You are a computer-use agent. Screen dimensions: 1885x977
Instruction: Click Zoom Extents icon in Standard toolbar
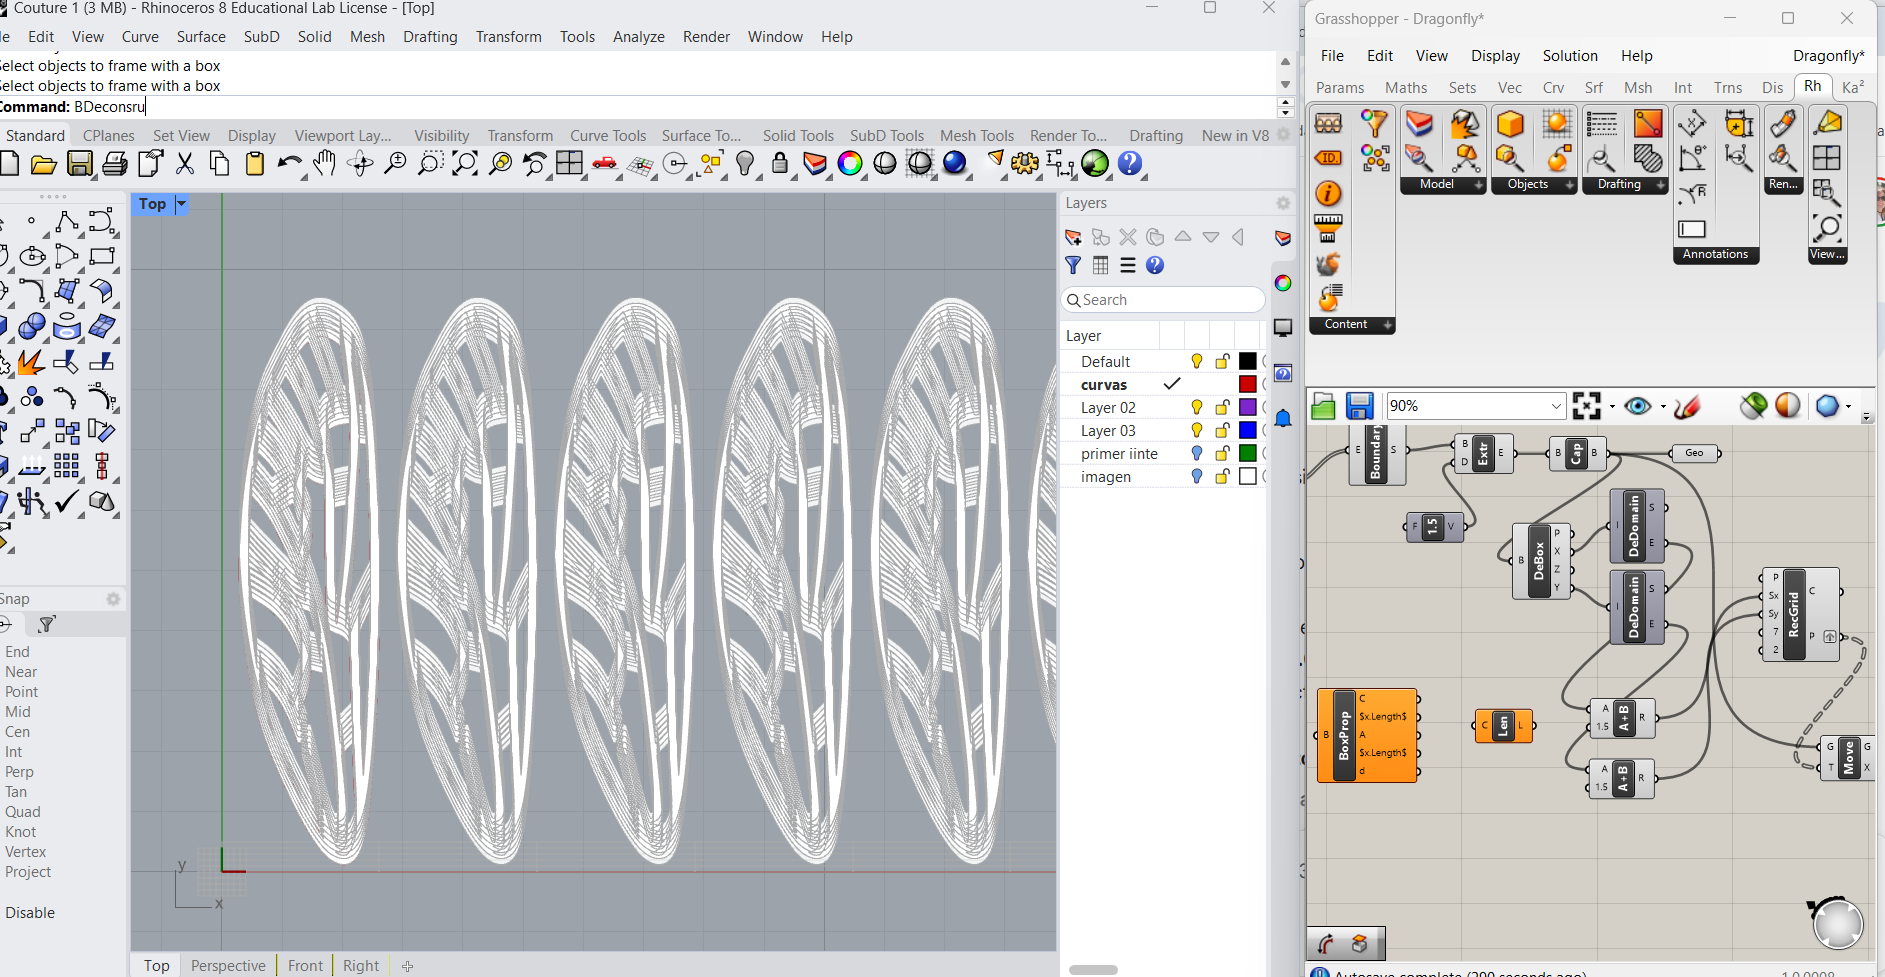coord(465,164)
